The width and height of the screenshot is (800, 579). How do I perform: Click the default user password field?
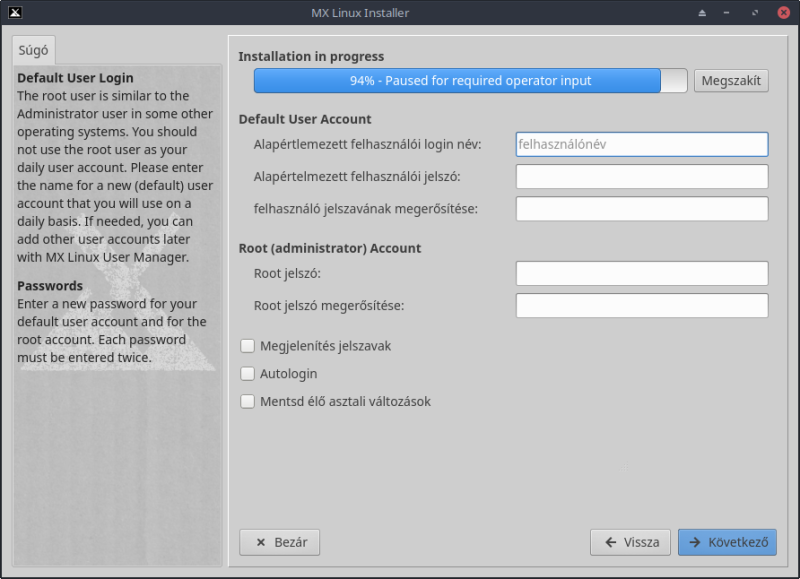pos(642,177)
